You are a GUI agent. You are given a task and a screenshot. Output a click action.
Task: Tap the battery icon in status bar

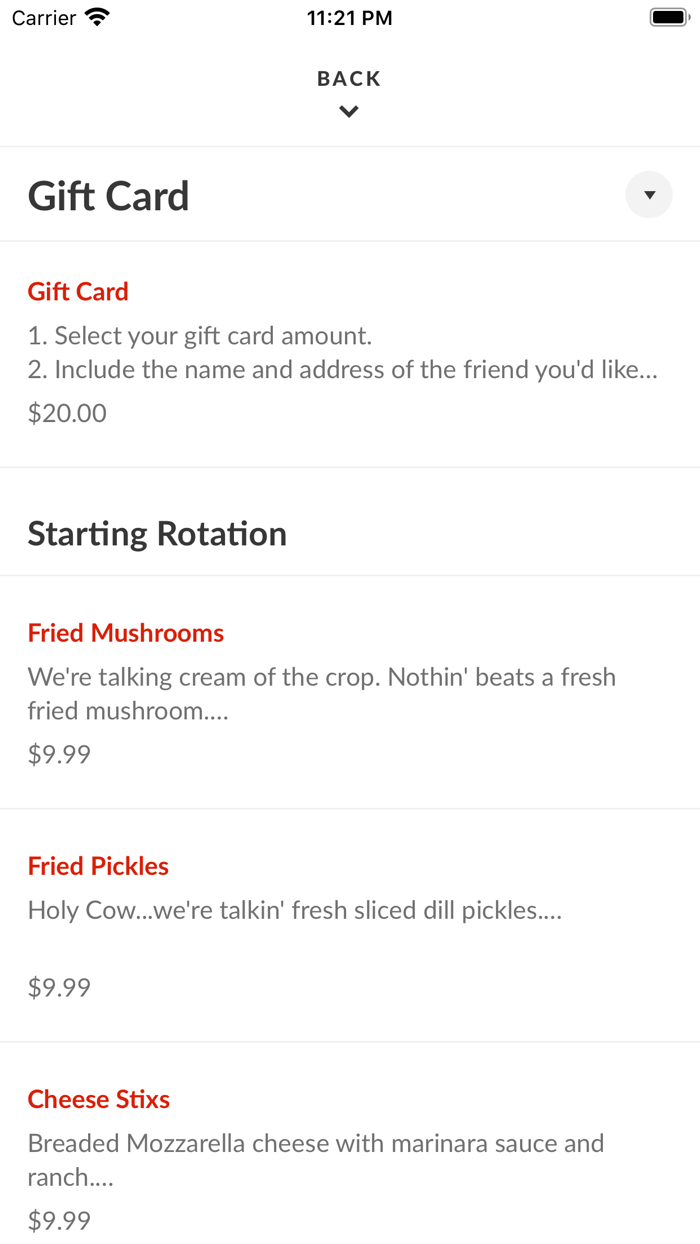tap(669, 17)
